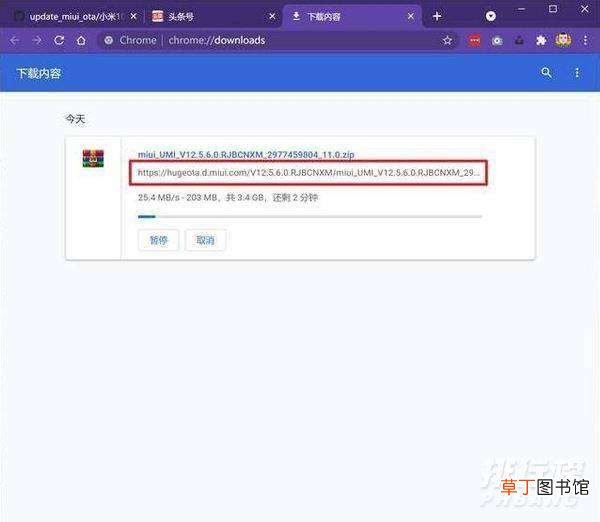Click the download progress bar
This screenshot has height=522, width=600.
[x=310, y=217]
